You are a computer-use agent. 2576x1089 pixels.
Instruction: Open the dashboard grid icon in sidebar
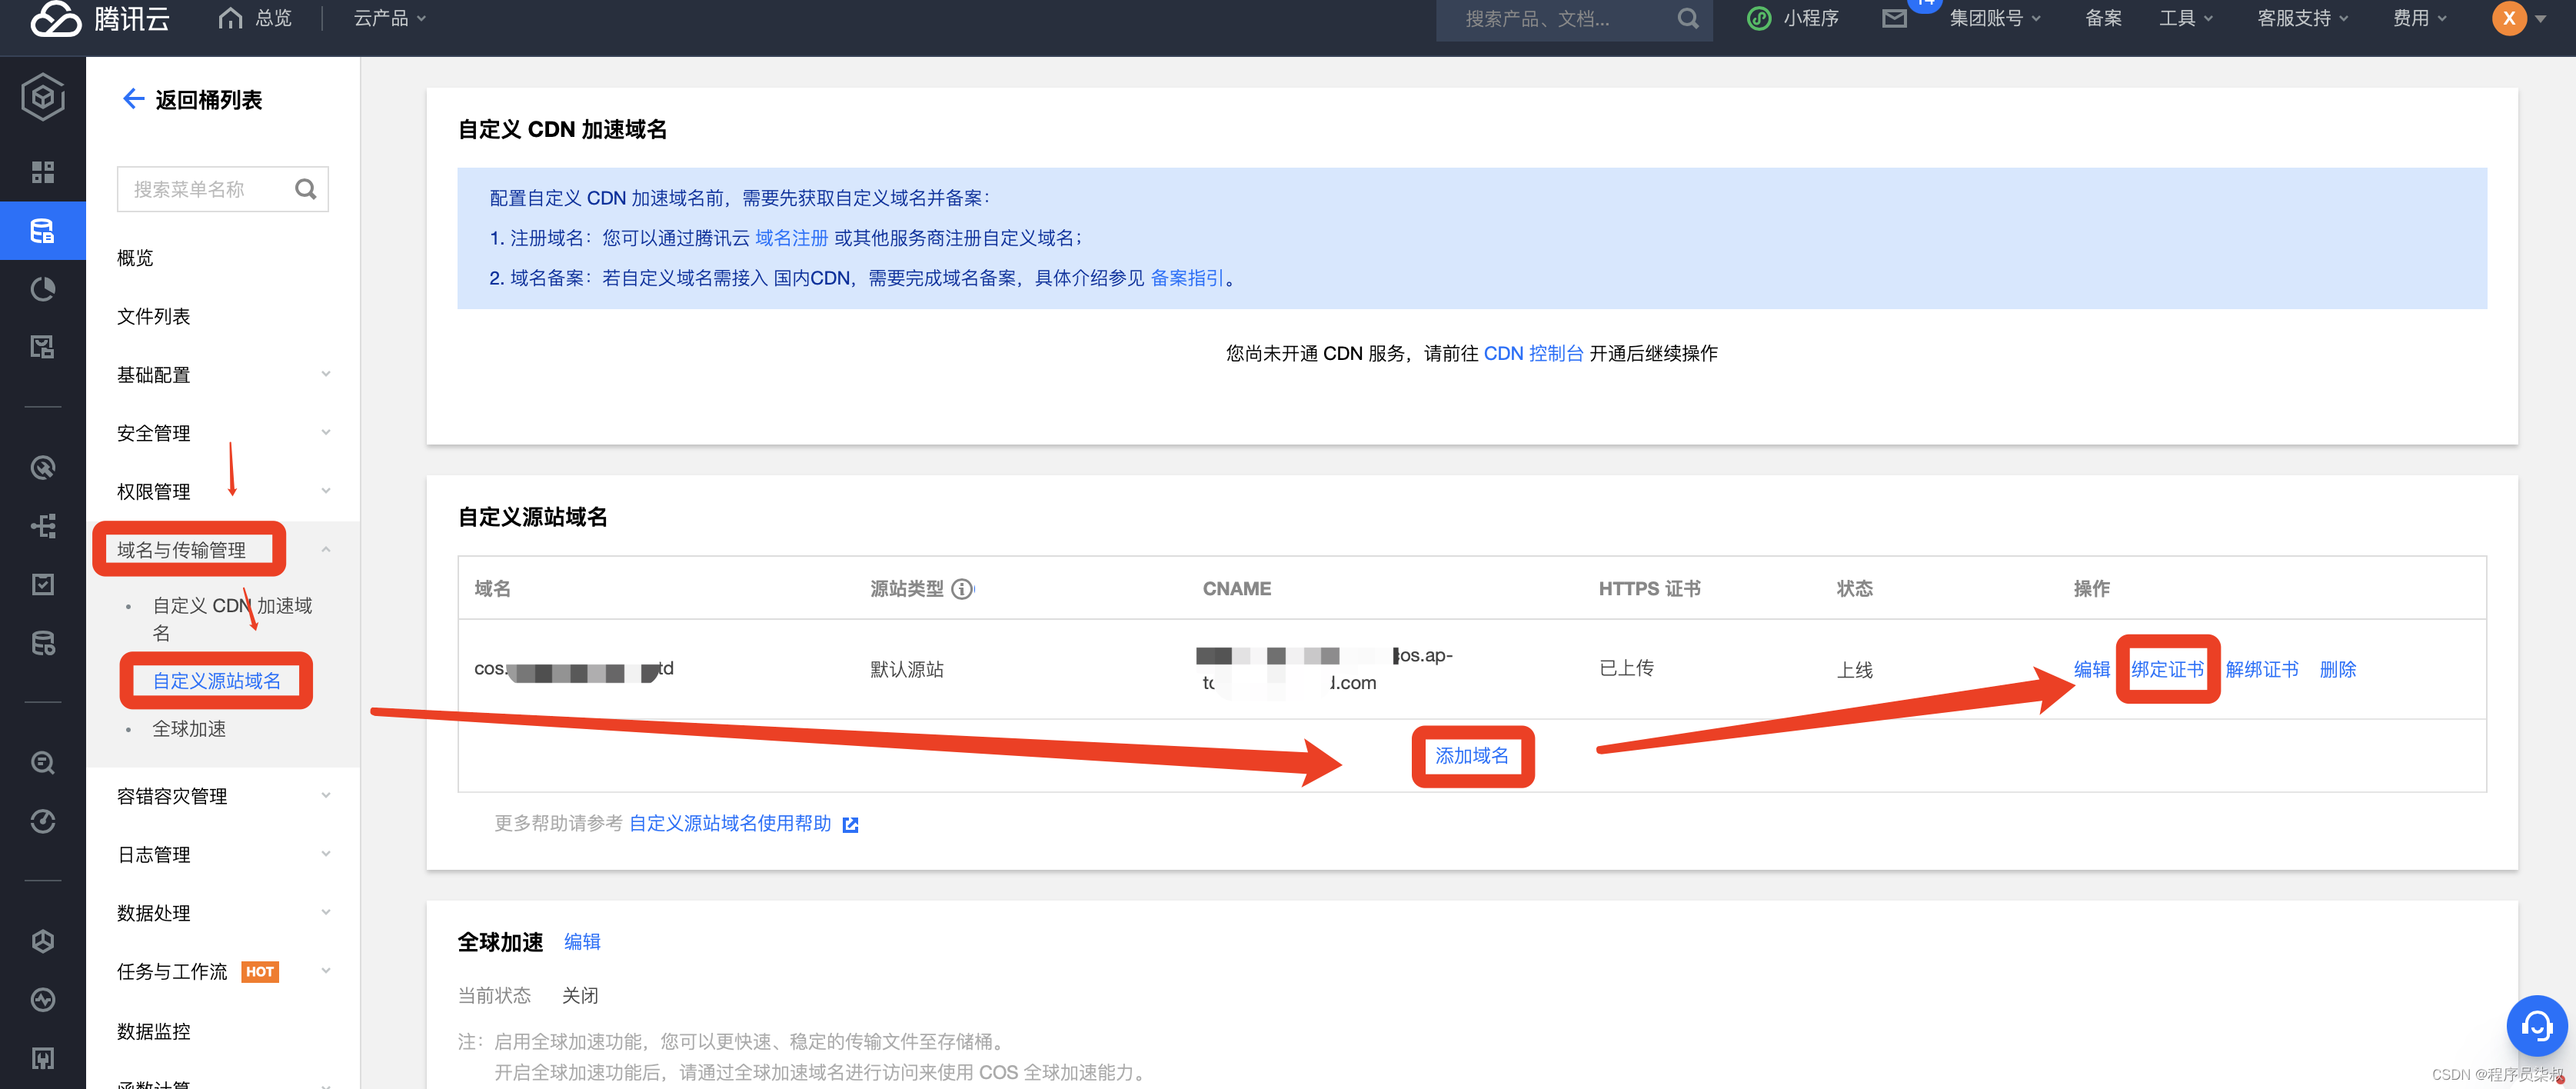tap(42, 172)
